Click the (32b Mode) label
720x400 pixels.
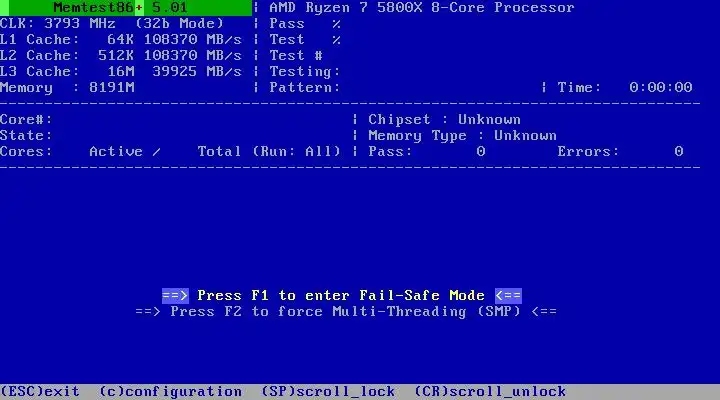(180, 23)
